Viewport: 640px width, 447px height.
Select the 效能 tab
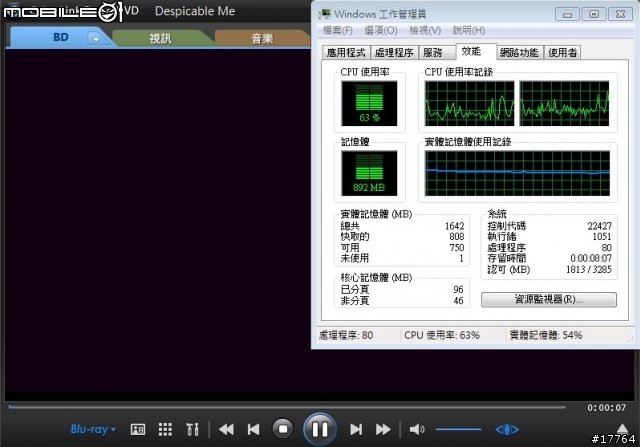(x=476, y=51)
